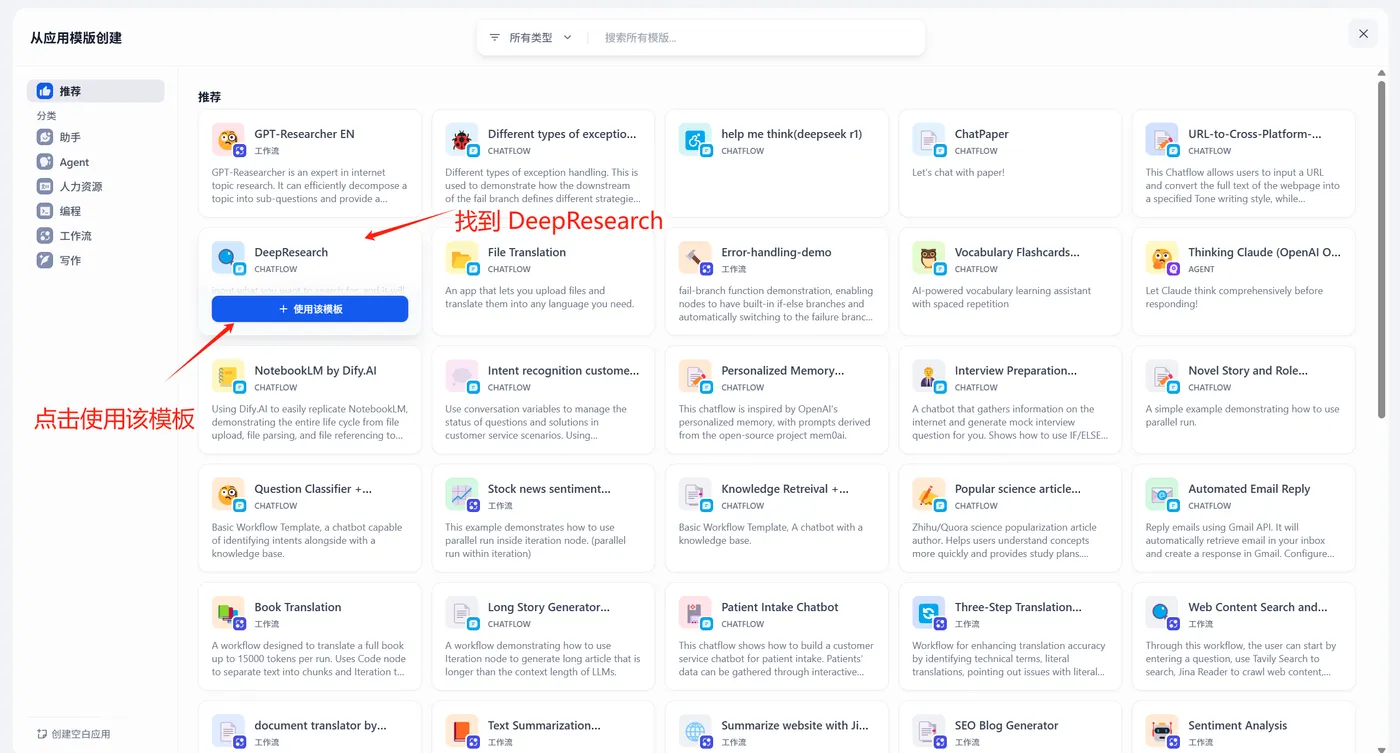
Task: Click the Long Story Generator title
Action: click(x=549, y=607)
